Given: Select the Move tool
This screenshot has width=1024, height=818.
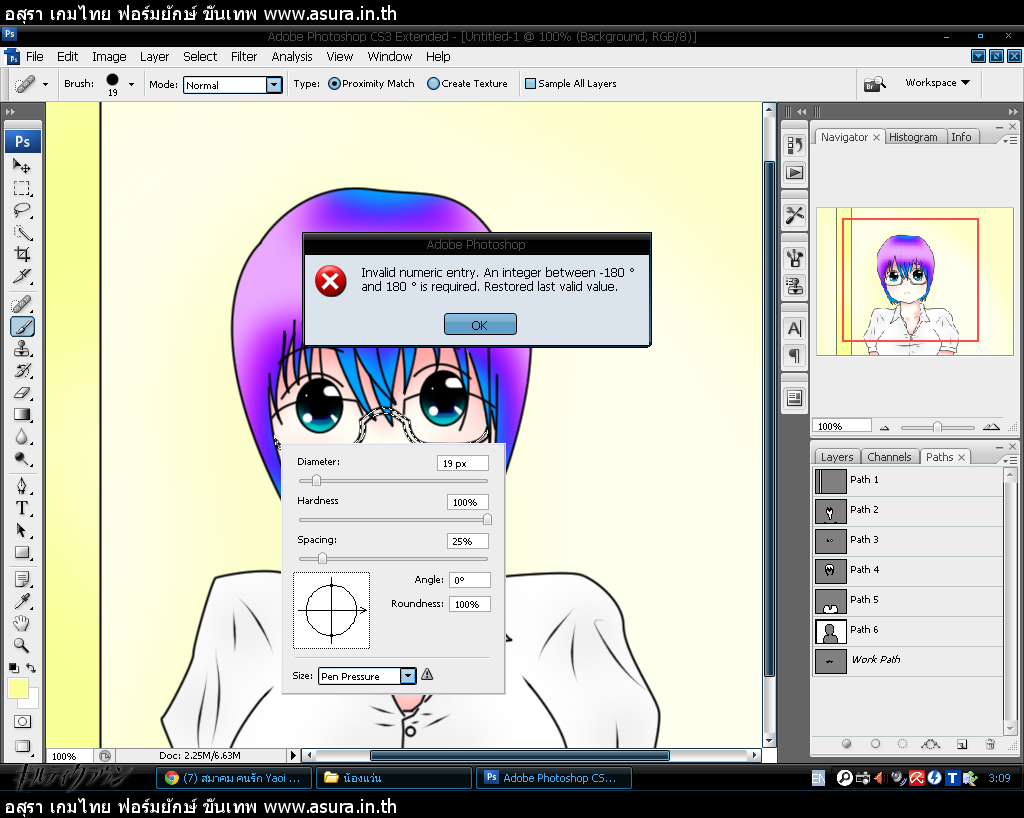Looking at the screenshot, I should 22,166.
